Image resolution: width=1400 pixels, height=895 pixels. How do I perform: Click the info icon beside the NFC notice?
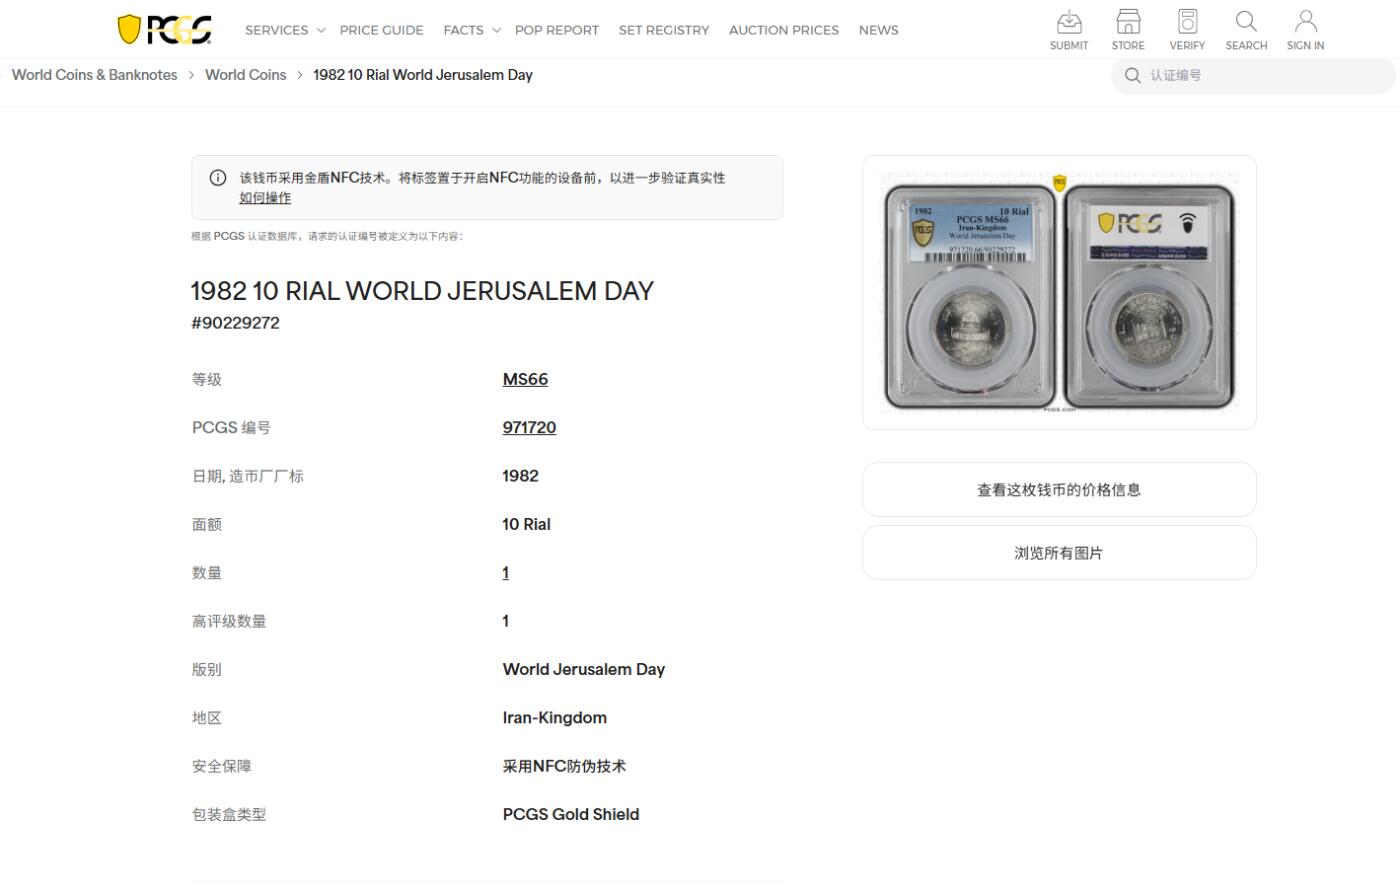tap(217, 177)
